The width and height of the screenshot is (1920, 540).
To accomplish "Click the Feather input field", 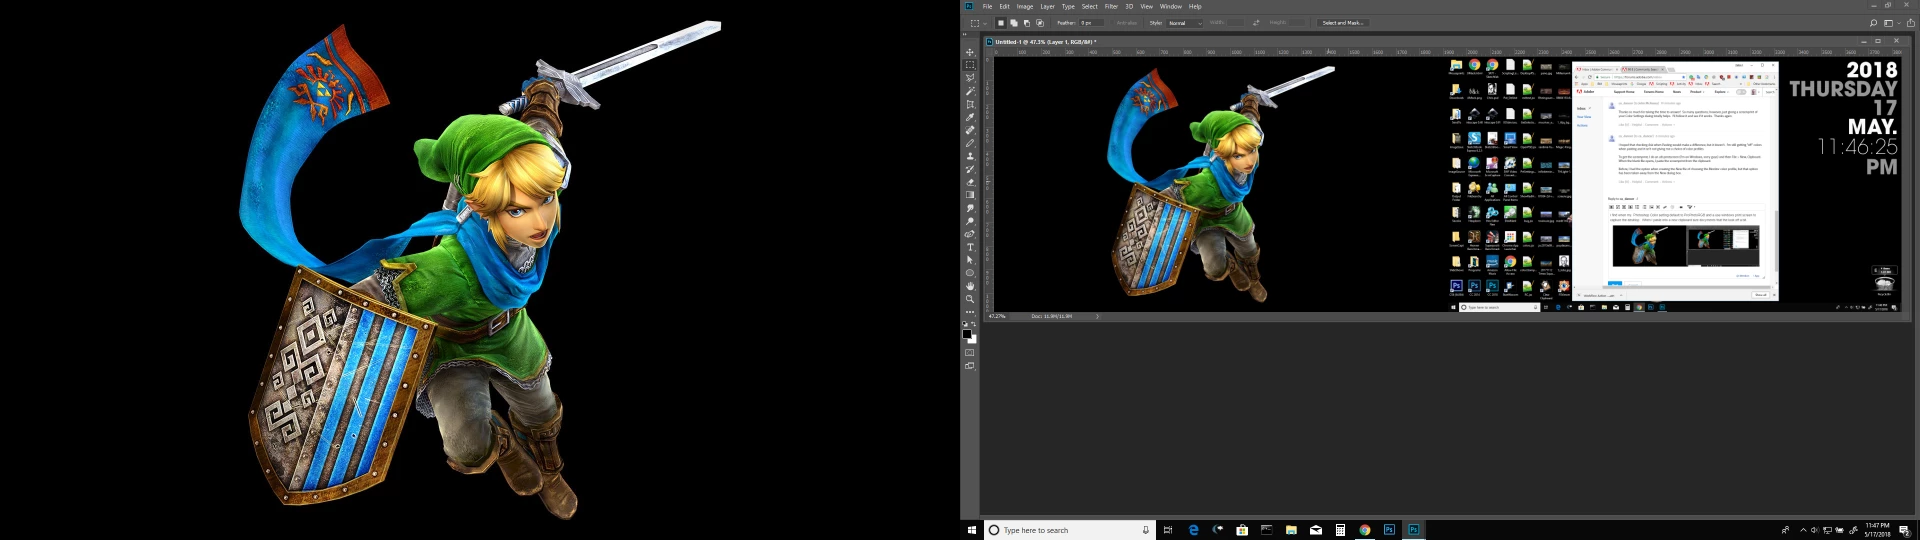I will [x=1091, y=23].
